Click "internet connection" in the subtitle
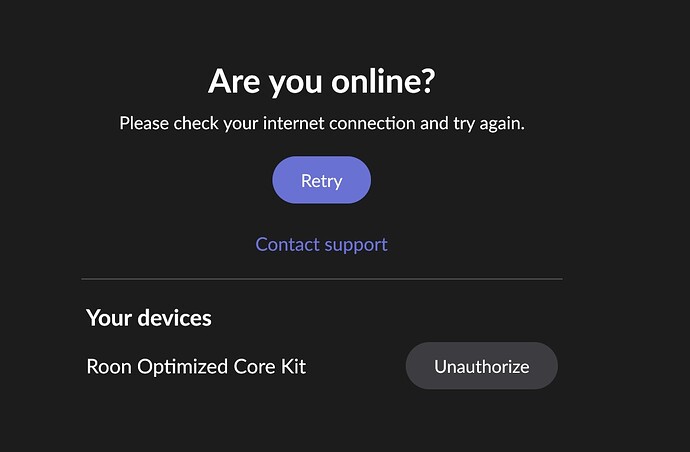Screen dimensions: 690x452 click(x=335, y=124)
